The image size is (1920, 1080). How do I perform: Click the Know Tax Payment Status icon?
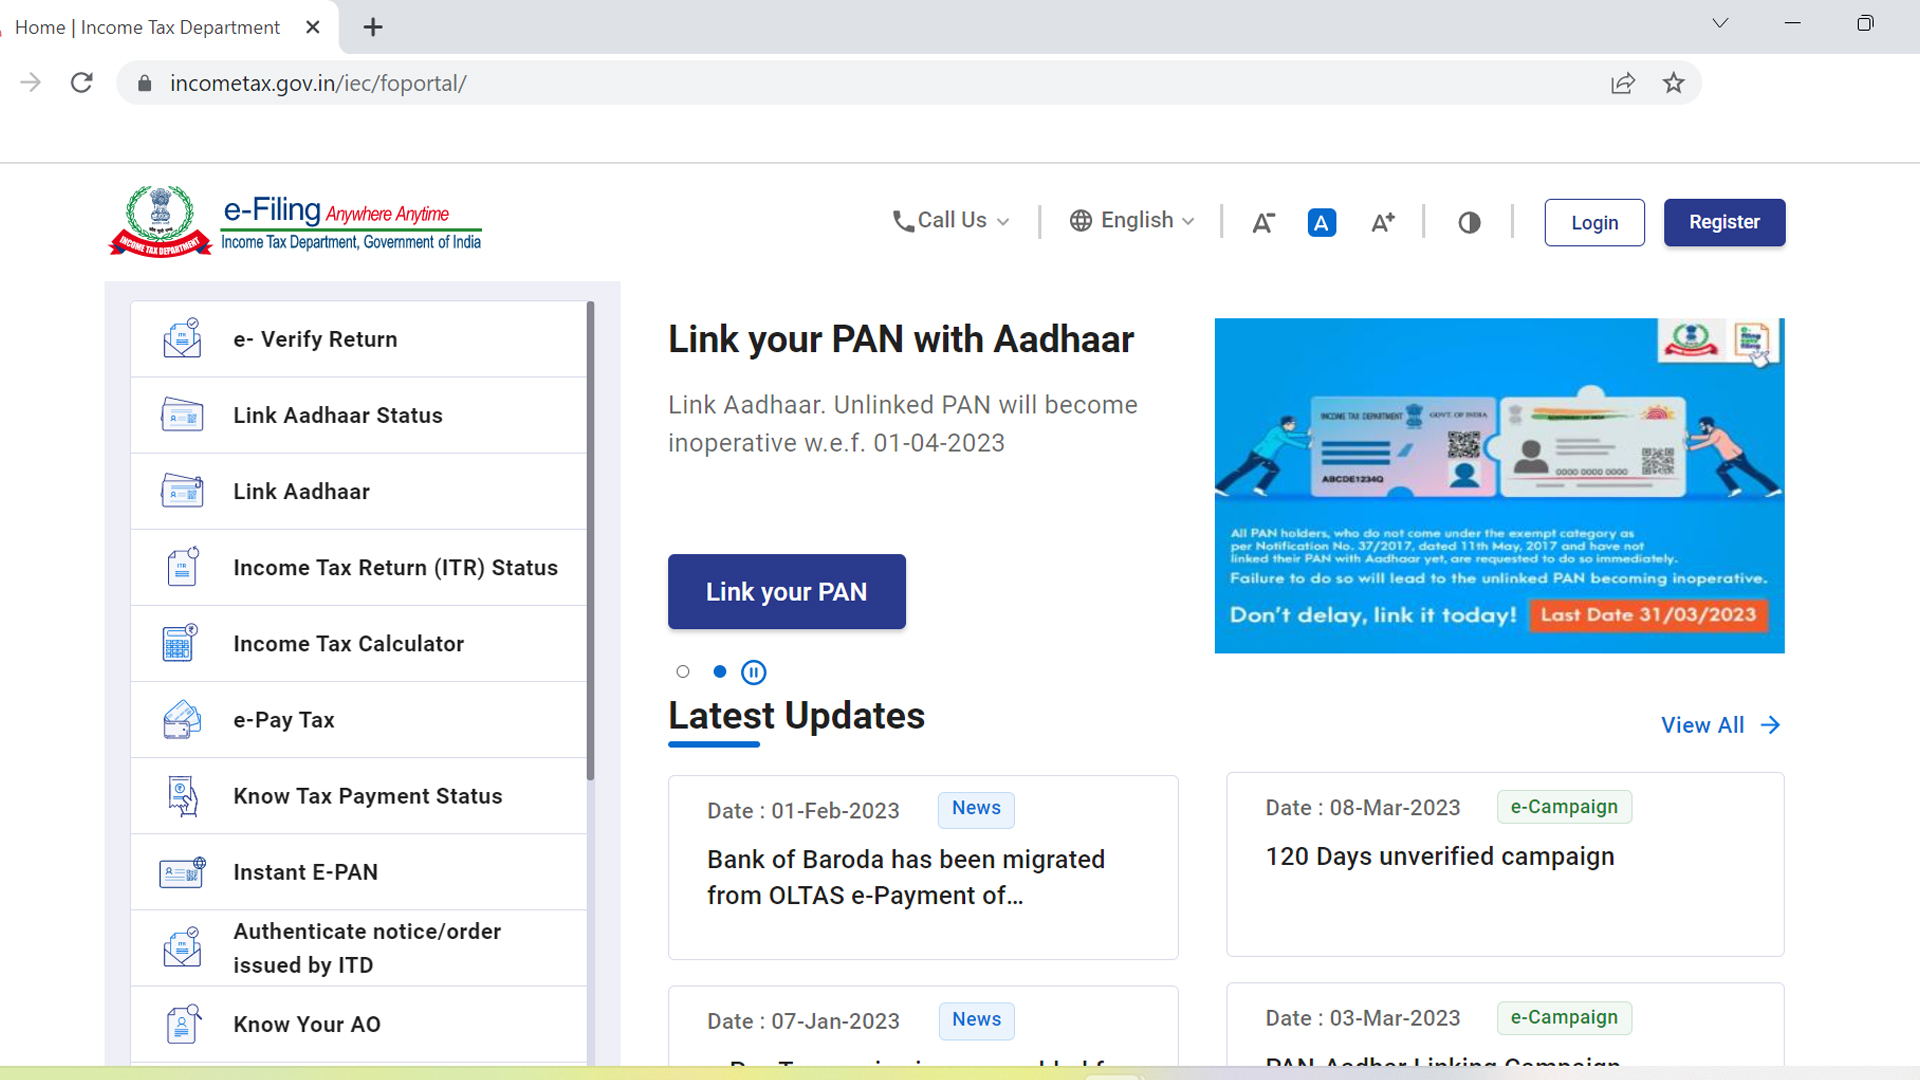(x=181, y=795)
